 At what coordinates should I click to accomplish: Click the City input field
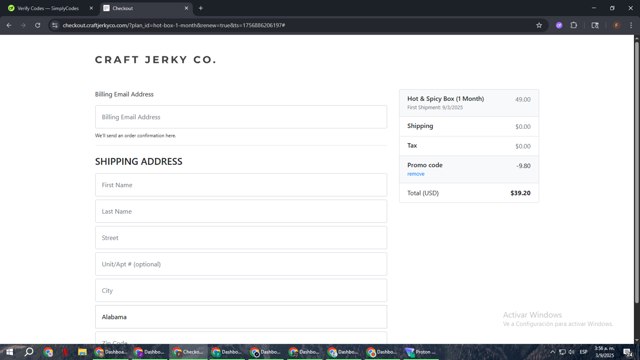point(241,291)
